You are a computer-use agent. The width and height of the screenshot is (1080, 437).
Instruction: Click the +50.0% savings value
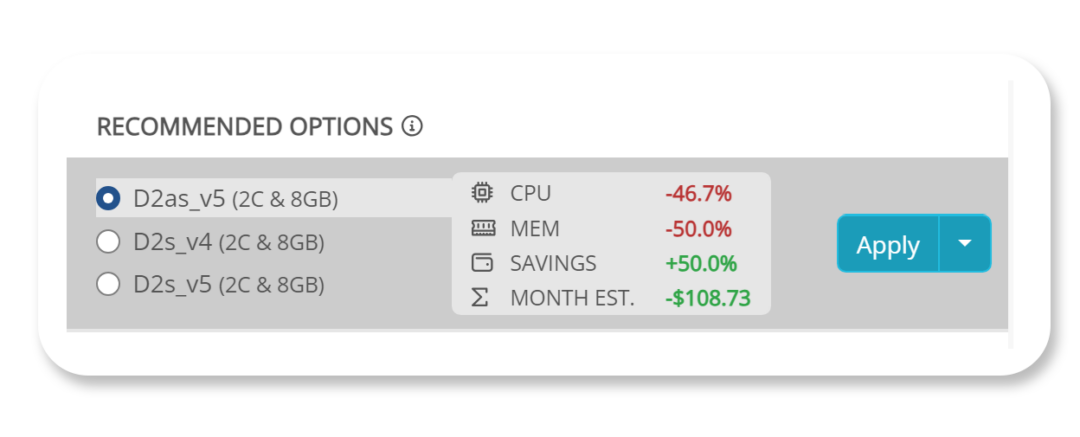click(701, 264)
